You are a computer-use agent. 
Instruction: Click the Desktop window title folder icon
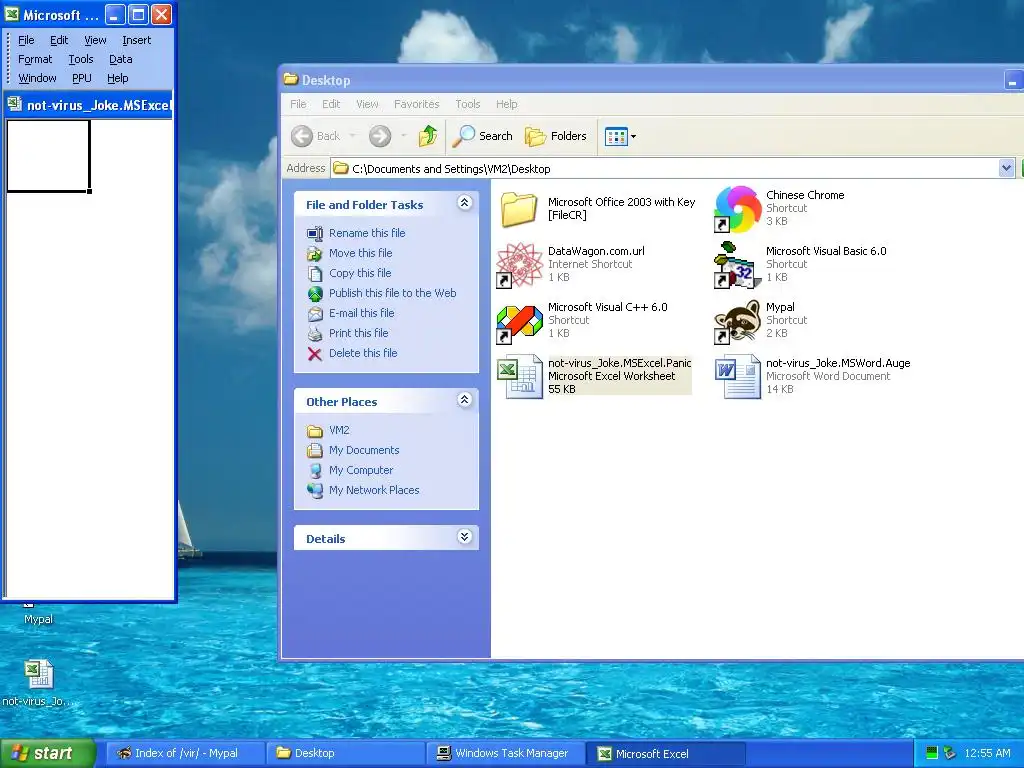click(291, 80)
